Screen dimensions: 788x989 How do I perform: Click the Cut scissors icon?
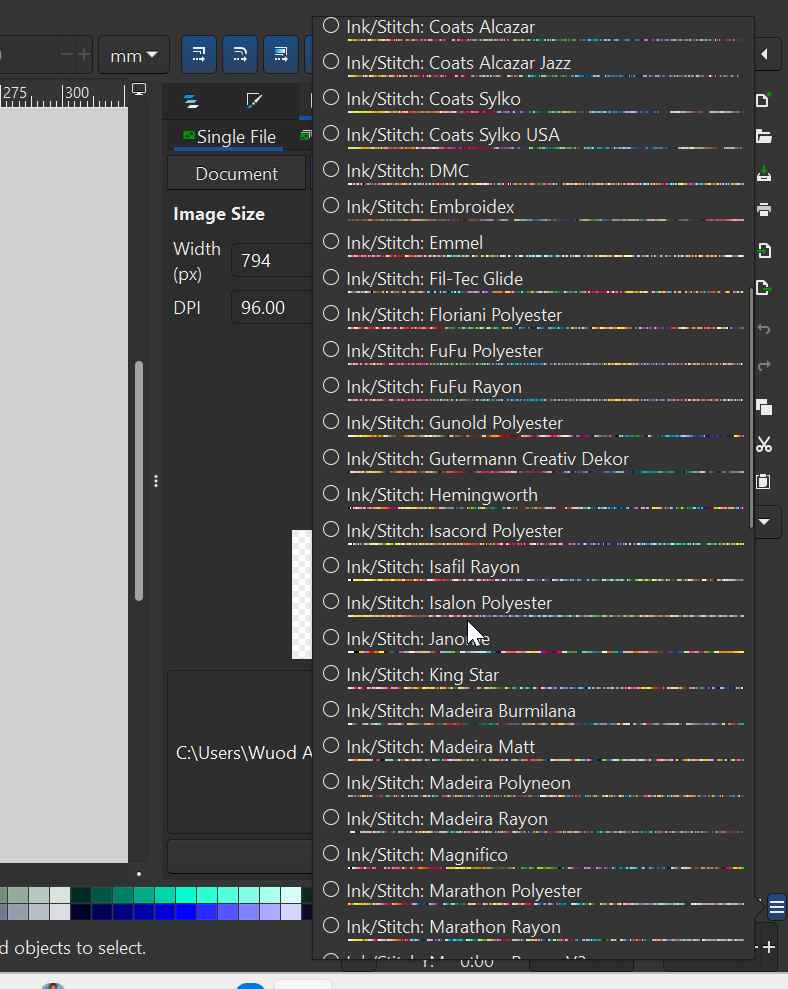pos(763,445)
